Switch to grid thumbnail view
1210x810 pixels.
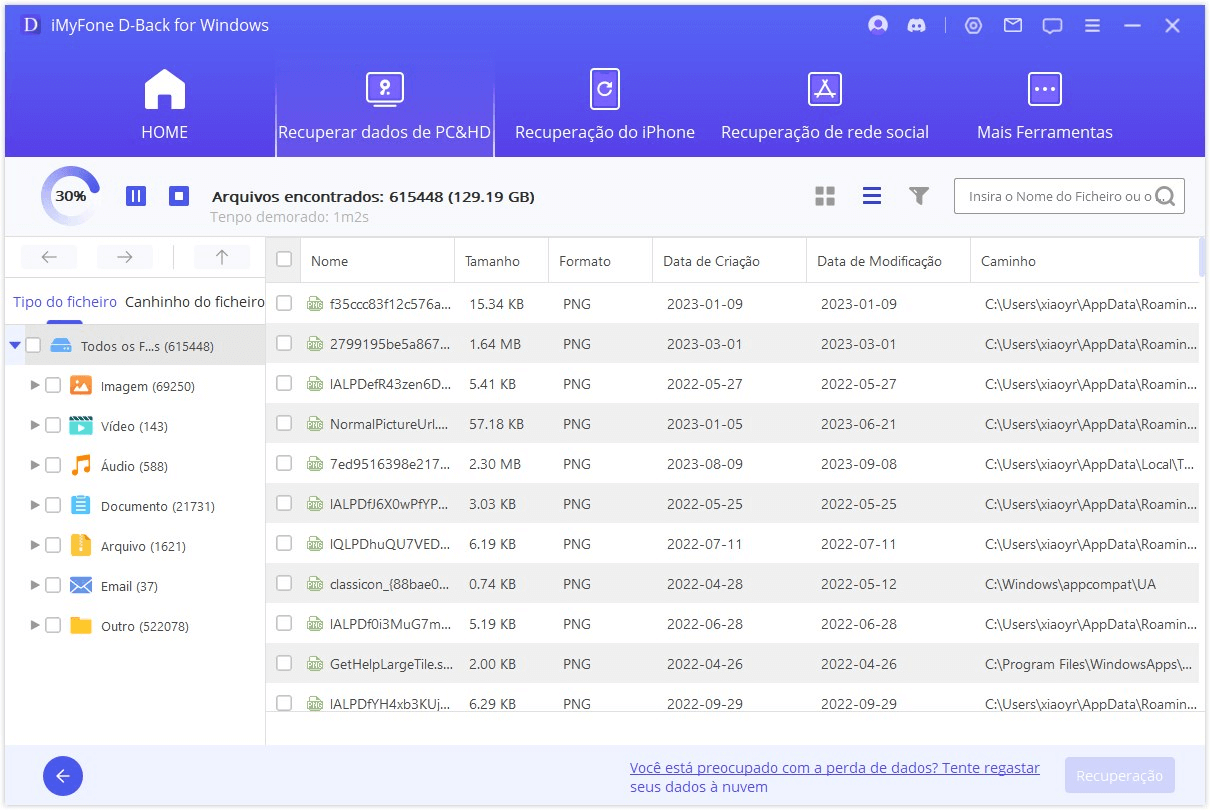[x=825, y=196]
